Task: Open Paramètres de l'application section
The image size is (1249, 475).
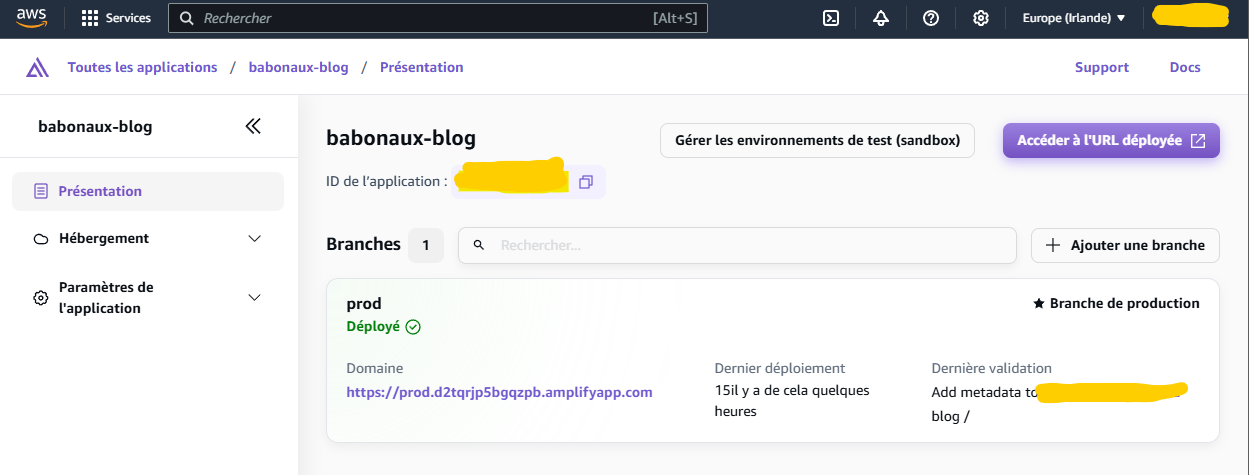Action: pyautogui.click(x=148, y=298)
